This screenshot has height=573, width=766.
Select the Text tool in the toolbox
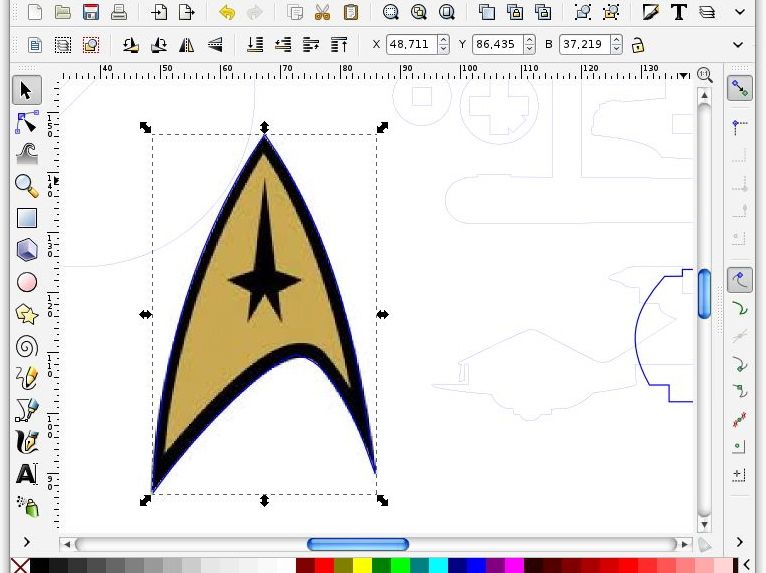pos(27,474)
